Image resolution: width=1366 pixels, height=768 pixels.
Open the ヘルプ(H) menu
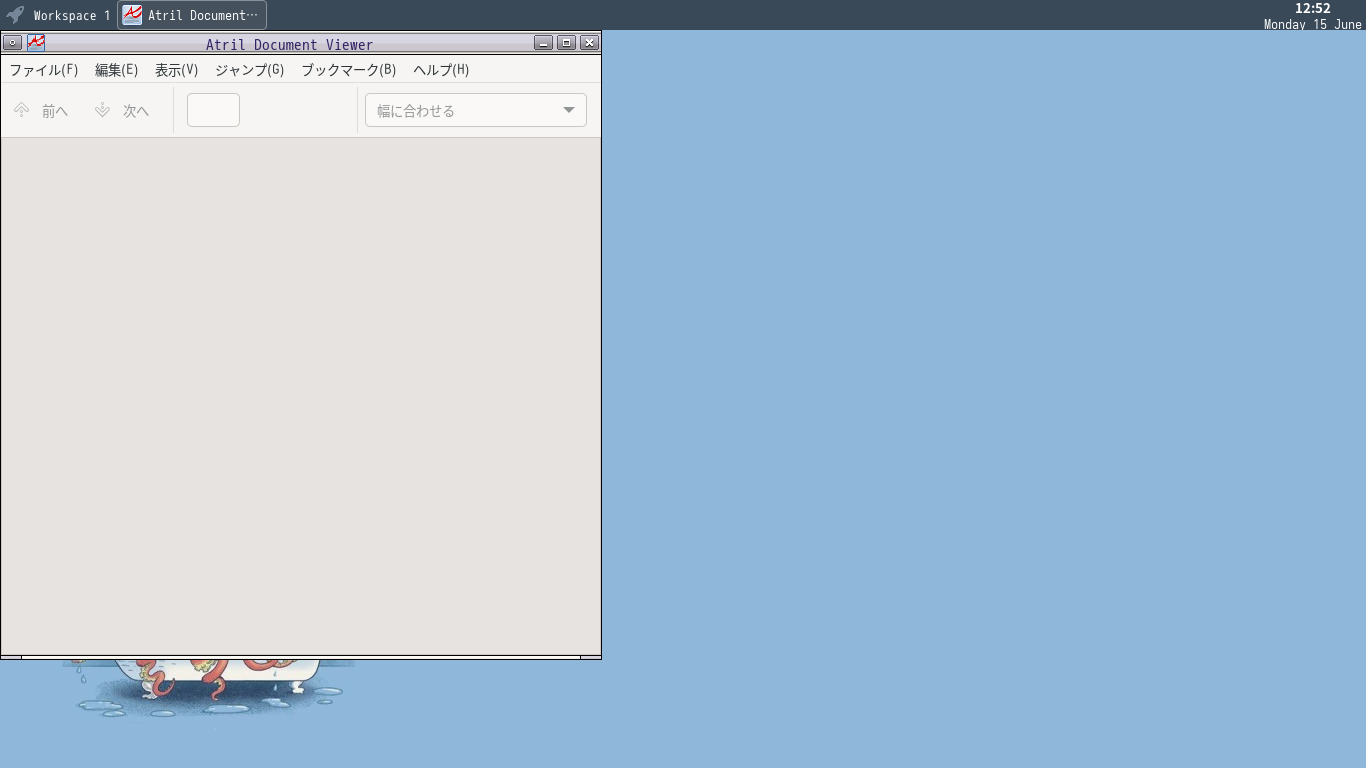(x=441, y=70)
